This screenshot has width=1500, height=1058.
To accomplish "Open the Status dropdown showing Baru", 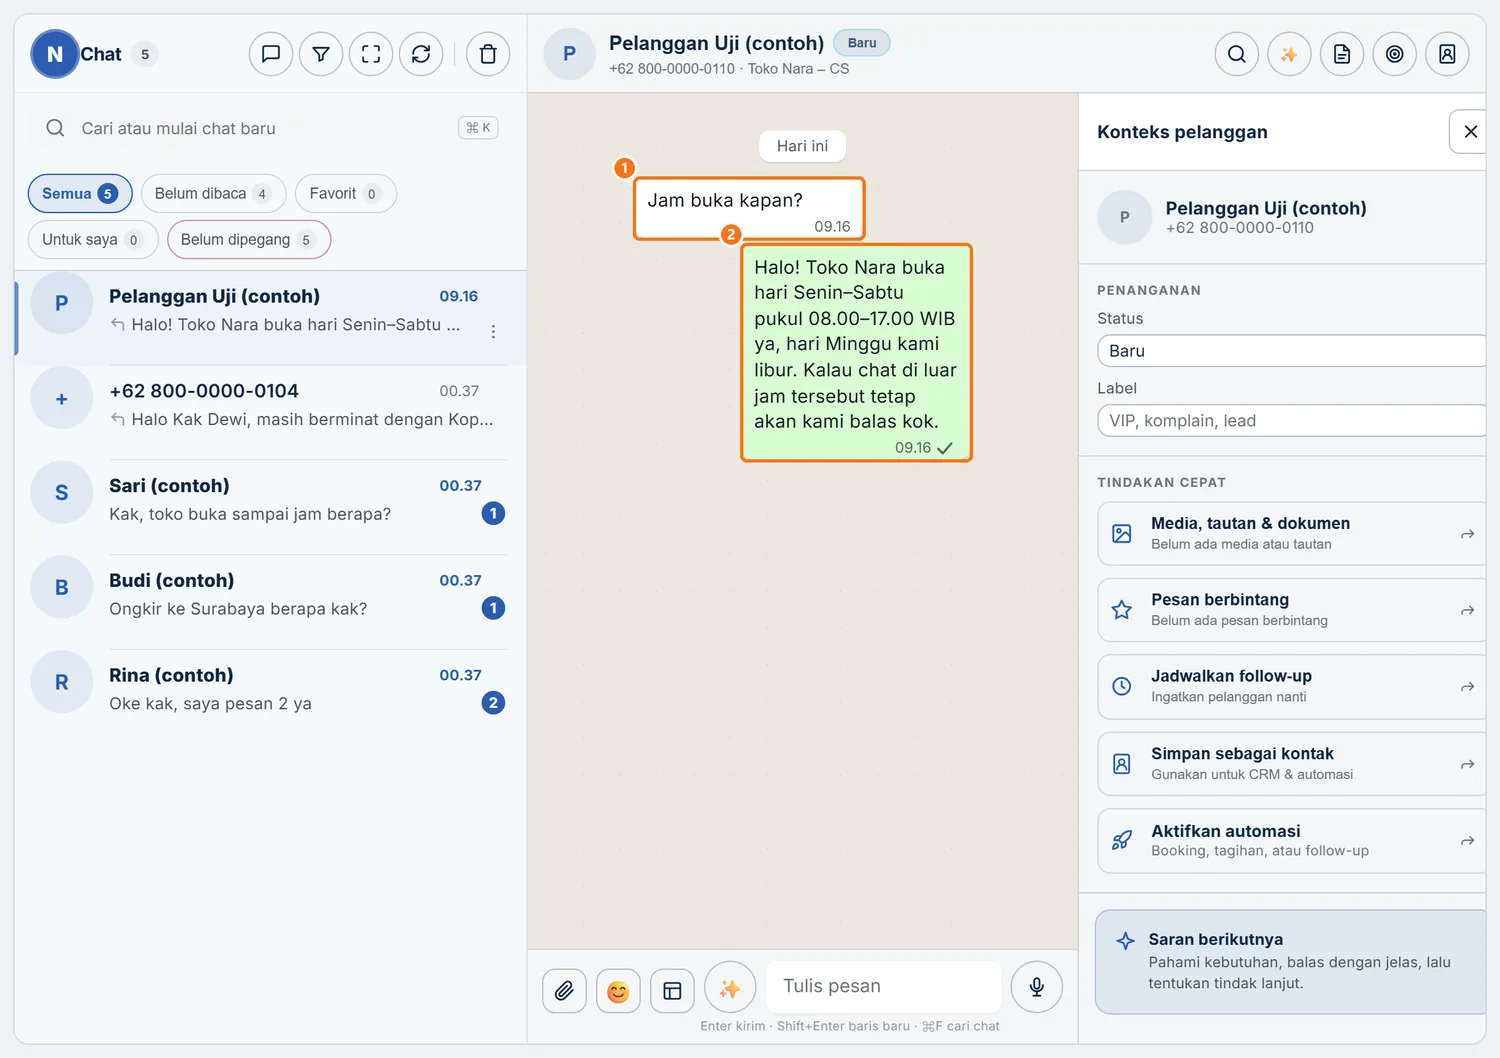I will pos(1291,351).
